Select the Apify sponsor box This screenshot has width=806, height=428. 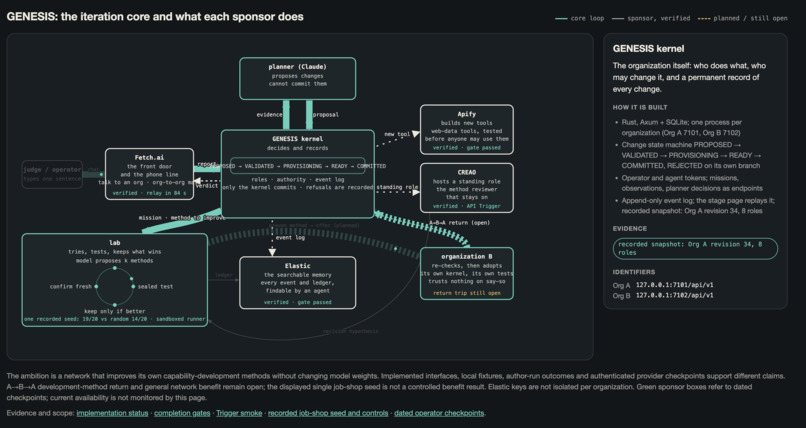(466, 129)
